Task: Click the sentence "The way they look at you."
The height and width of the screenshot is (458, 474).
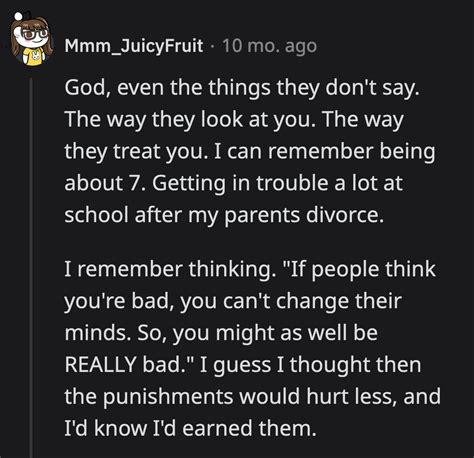Action: pyautogui.click(x=190, y=120)
